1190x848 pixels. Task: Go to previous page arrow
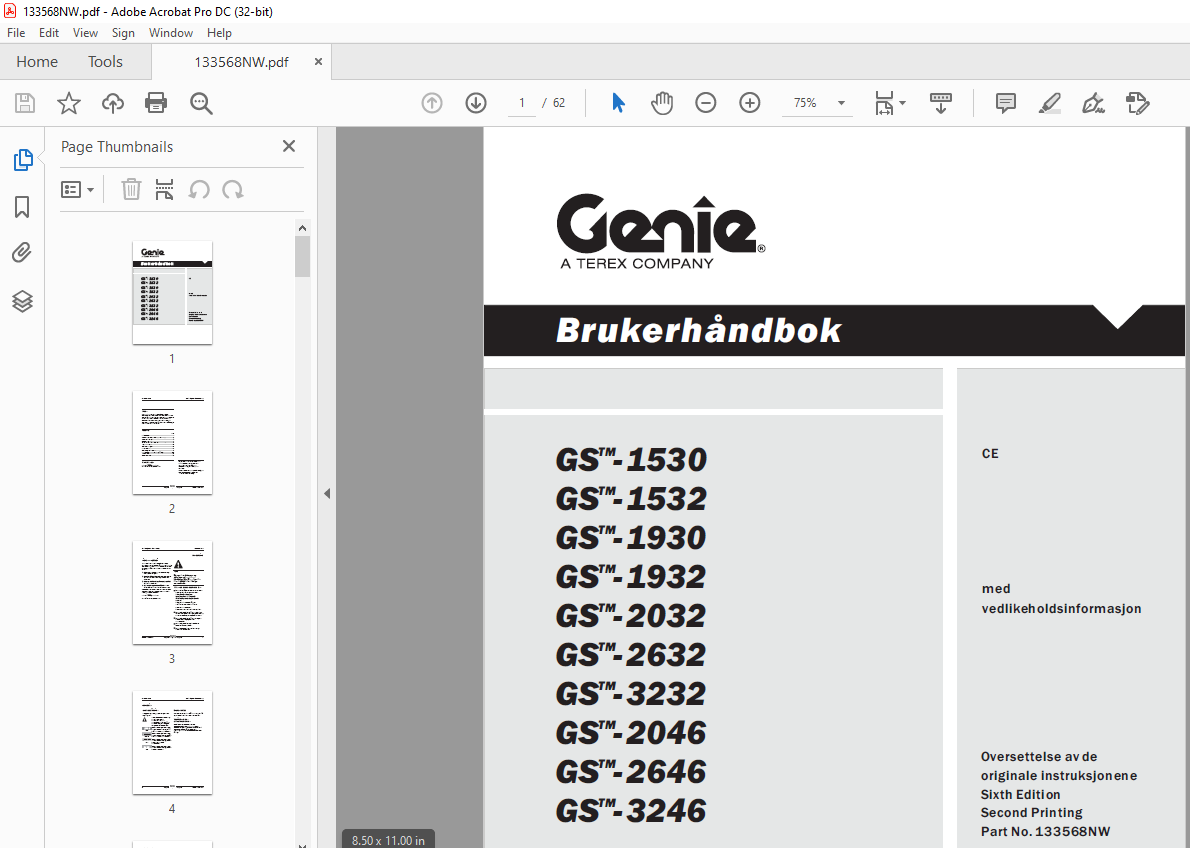click(432, 102)
